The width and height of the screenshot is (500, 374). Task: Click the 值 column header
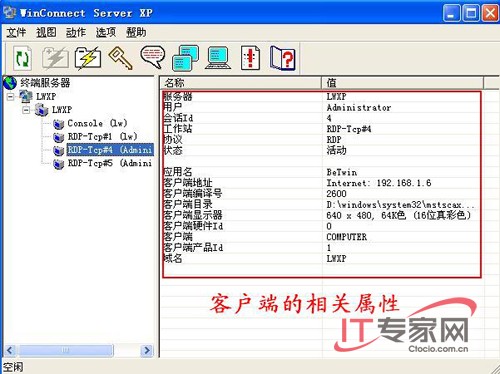[403, 82]
